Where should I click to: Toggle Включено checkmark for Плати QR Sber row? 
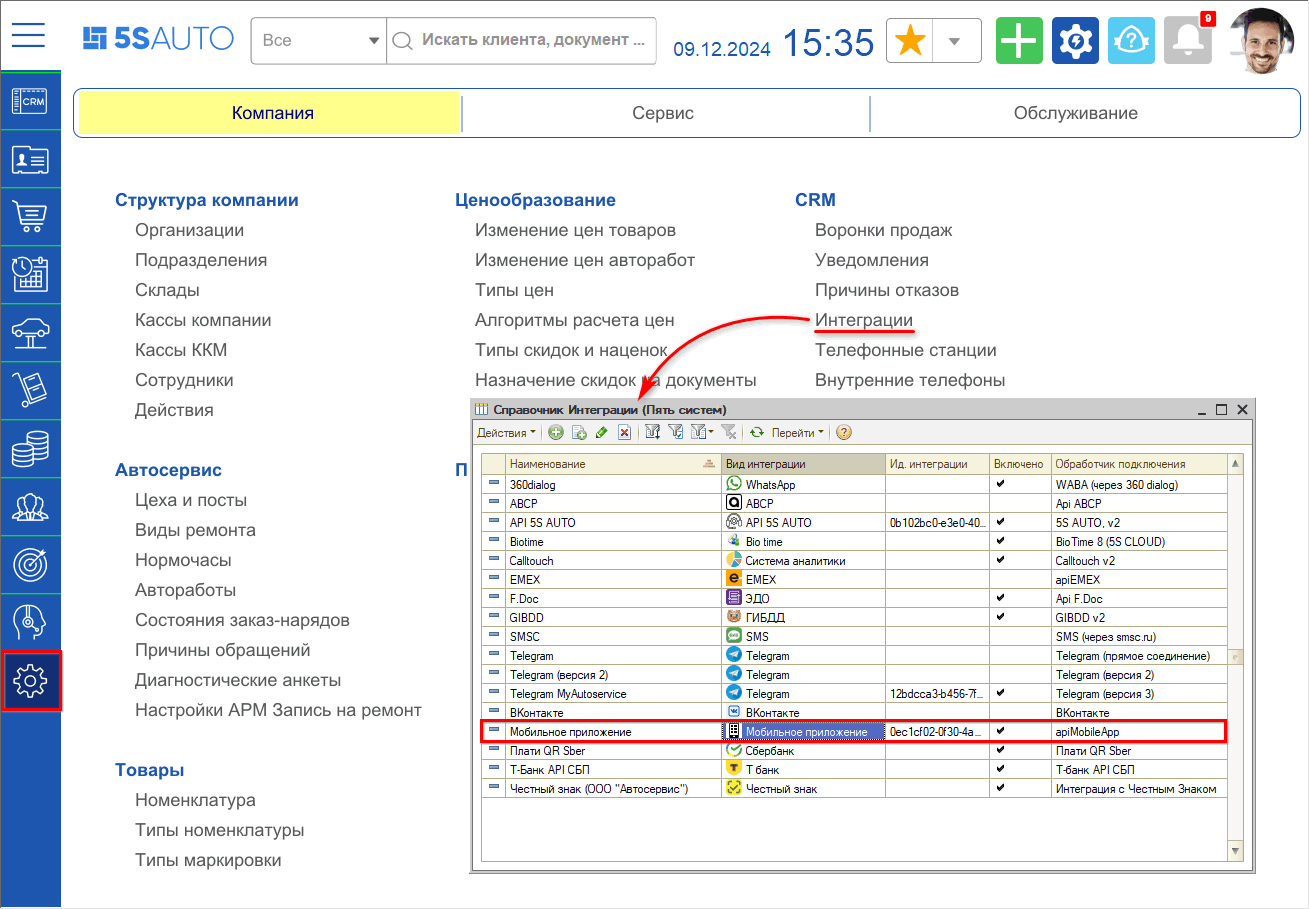1001,750
